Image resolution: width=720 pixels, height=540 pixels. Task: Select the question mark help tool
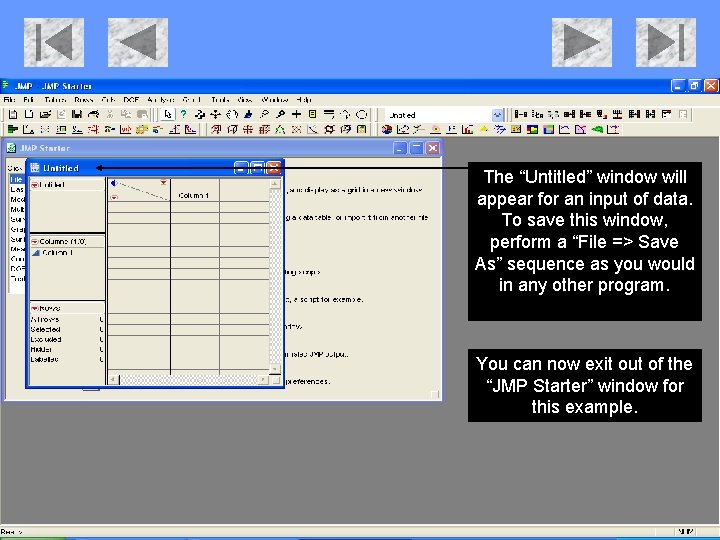click(x=183, y=115)
